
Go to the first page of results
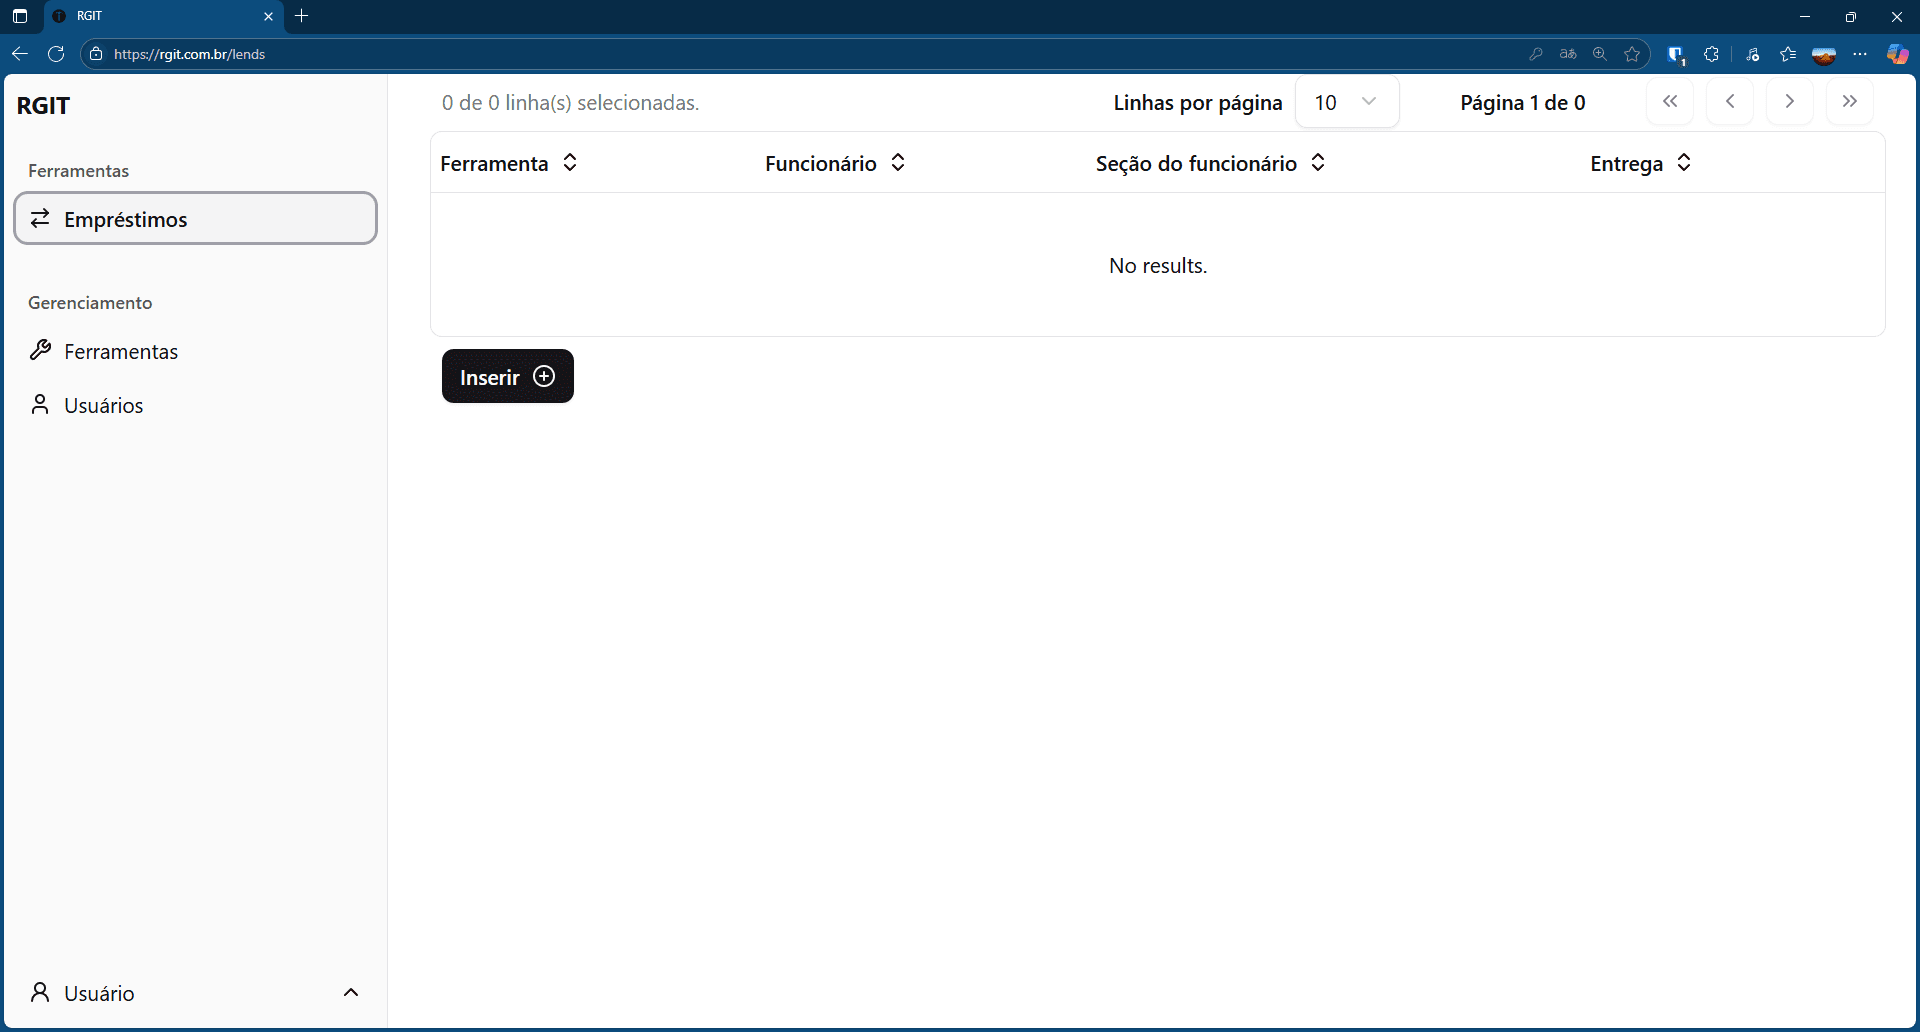(x=1669, y=102)
